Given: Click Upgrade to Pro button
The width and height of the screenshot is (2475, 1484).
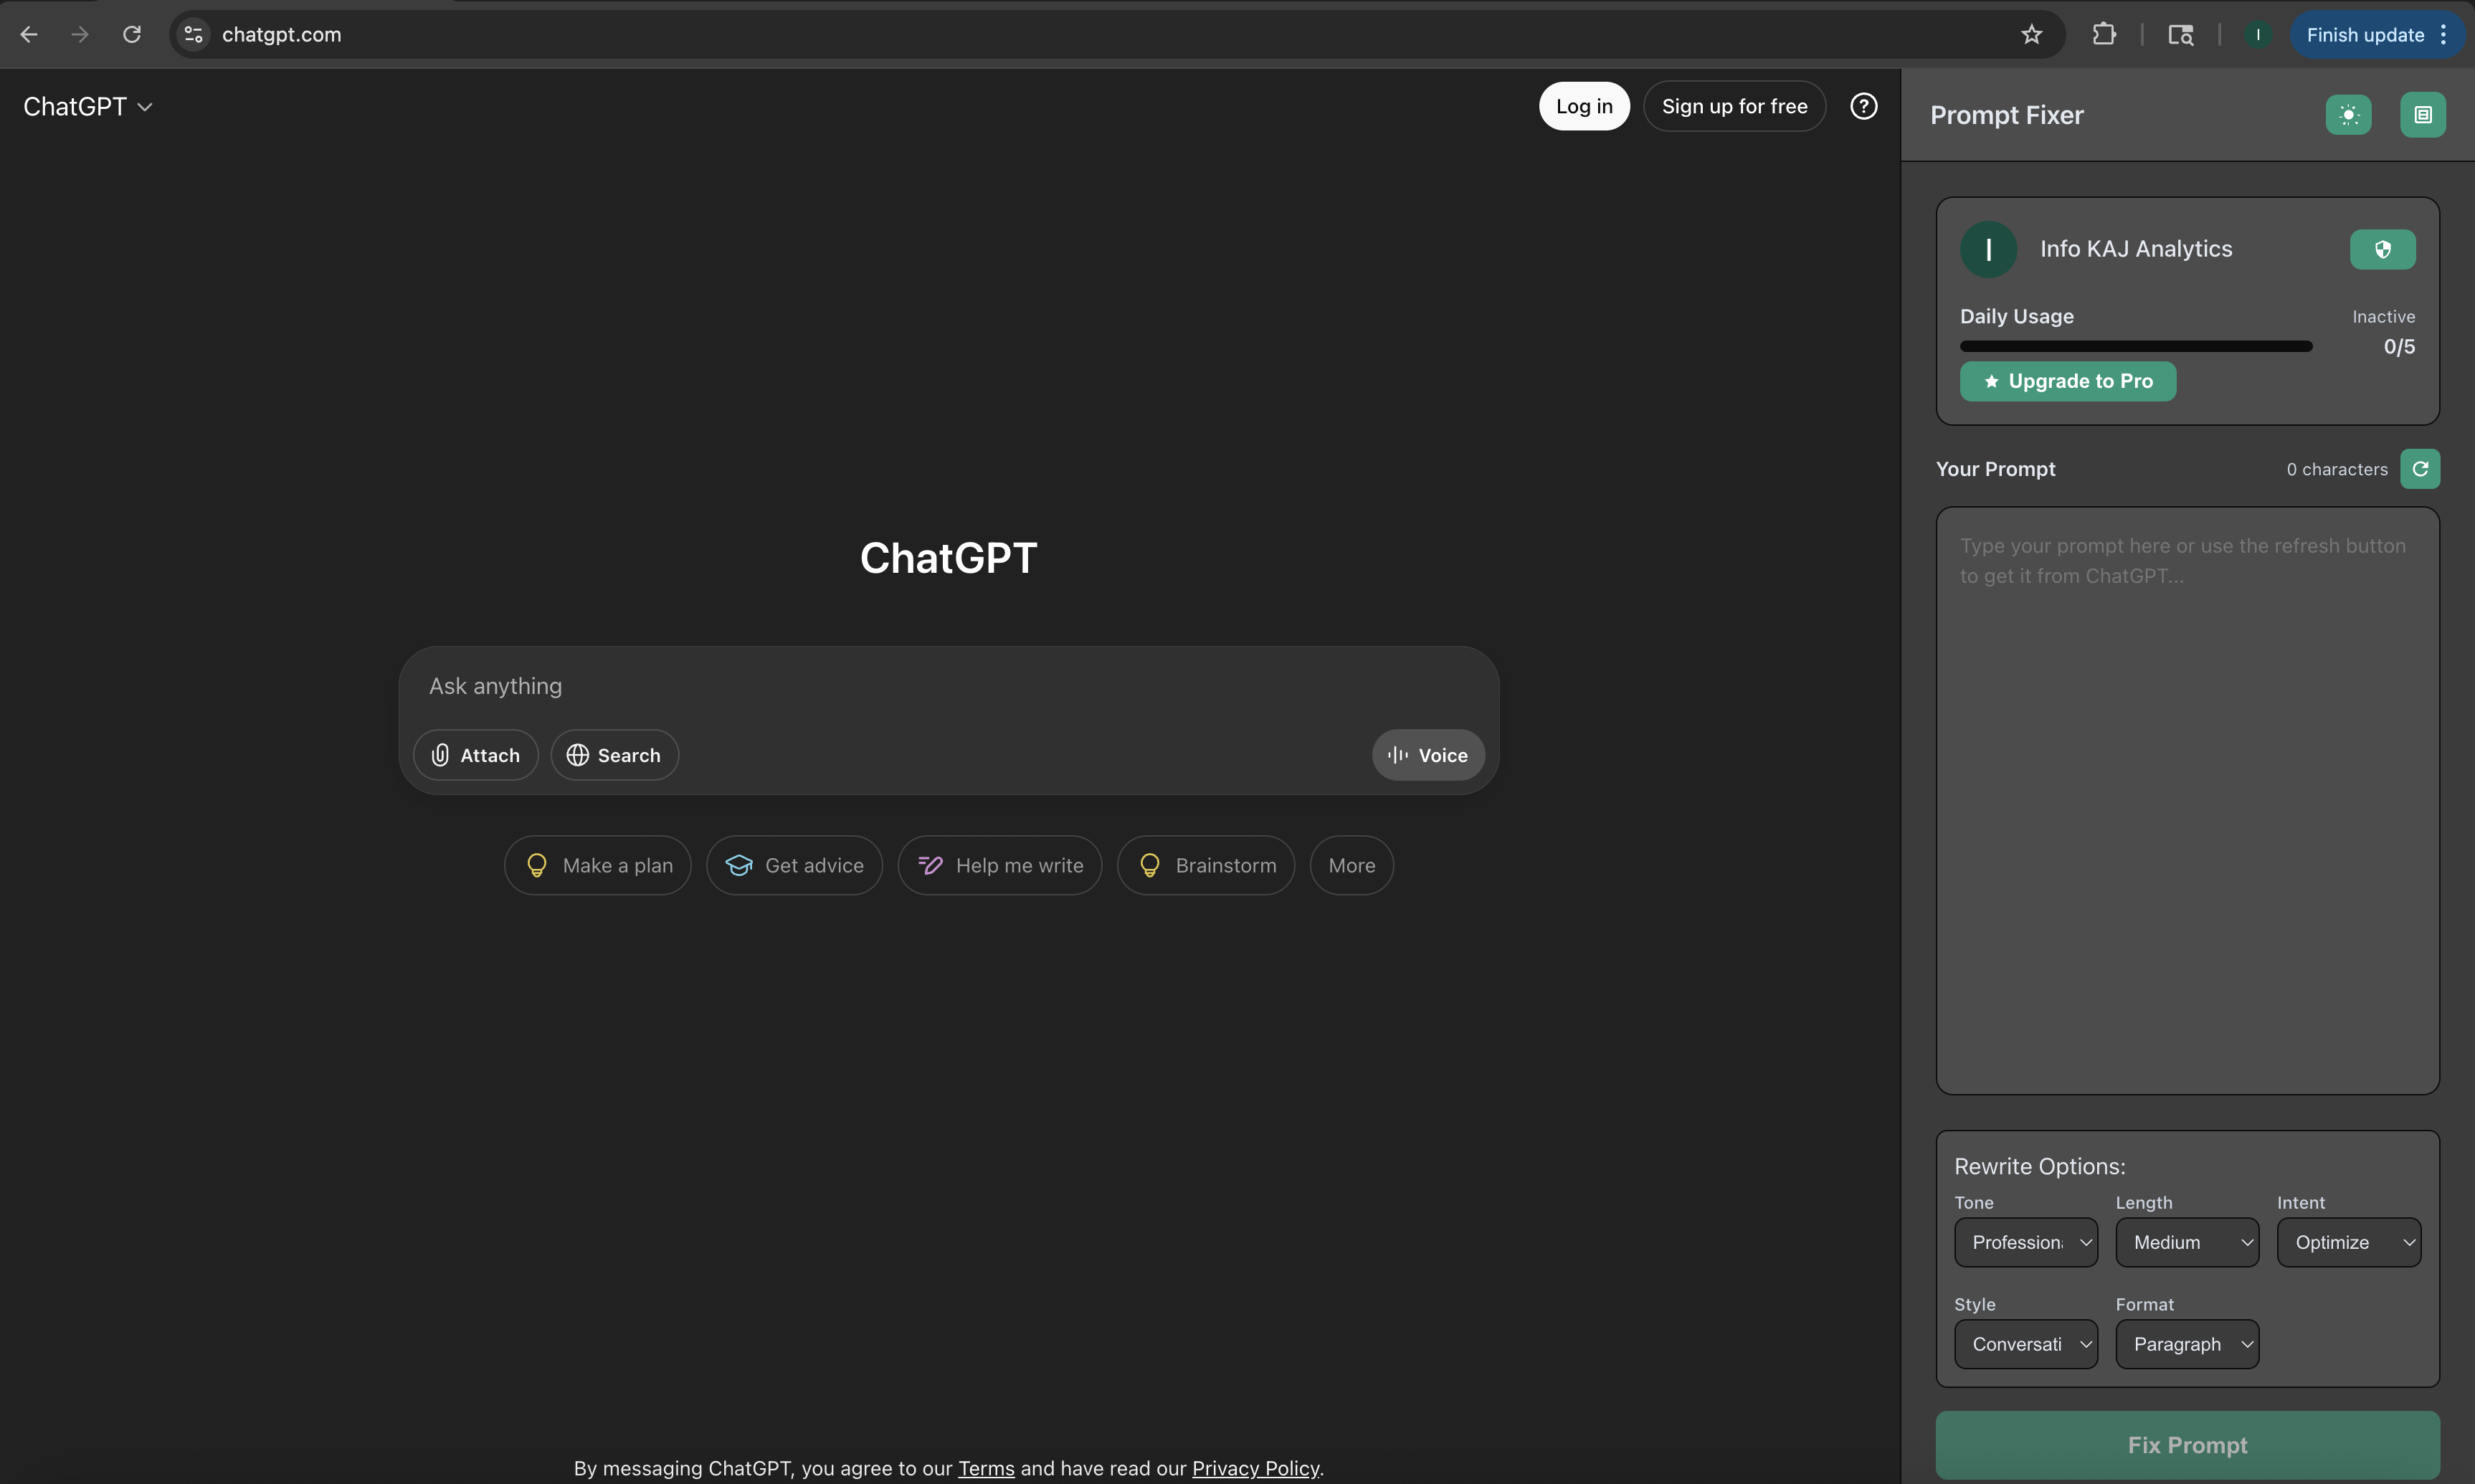Looking at the screenshot, I should [x=2067, y=381].
